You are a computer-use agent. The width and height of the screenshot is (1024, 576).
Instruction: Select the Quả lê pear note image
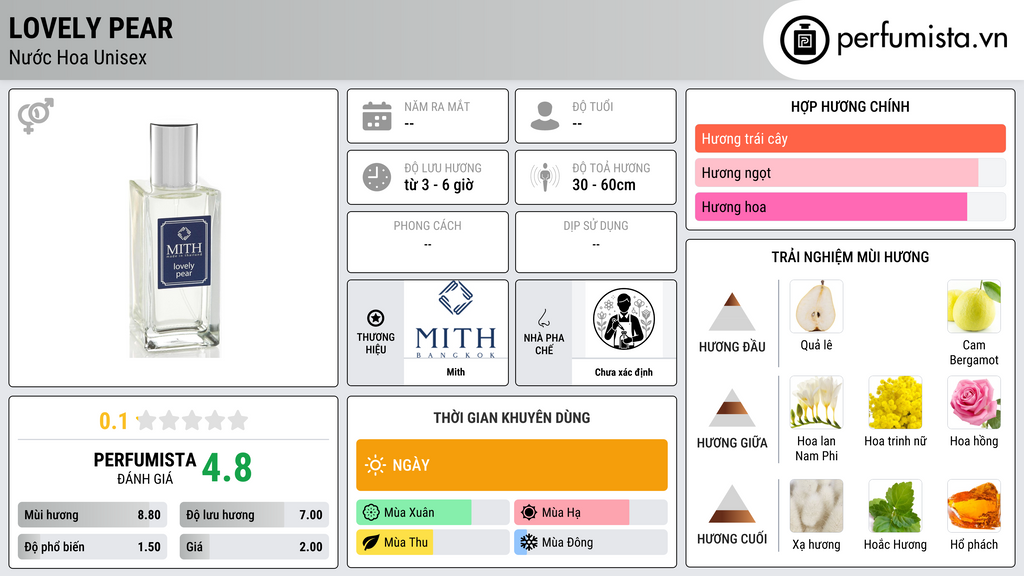tap(816, 306)
